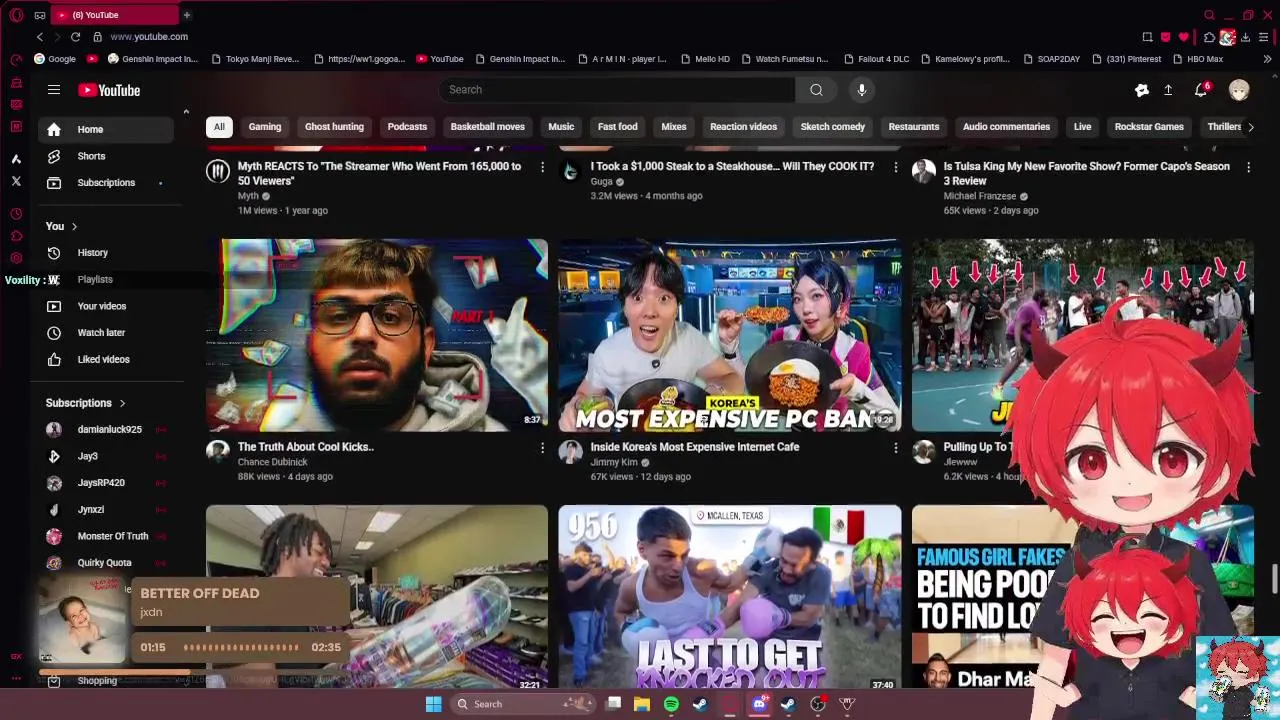Image resolution: width=1280 pixels, height=720 pixels.
Task: Open File Explorer from the taskbar
Action: (x=642, y=704)
